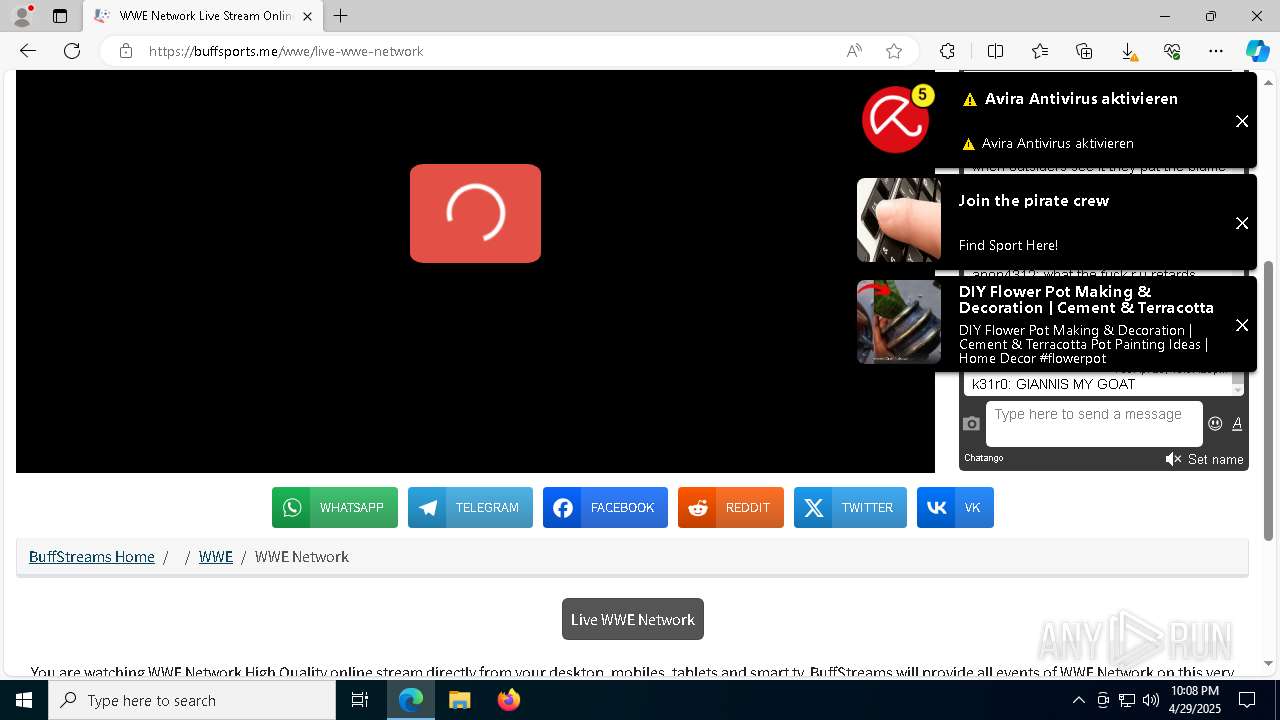This screenshot has width=1280, height=720.
Task: Open Downloads icon in toolbar
Action: tap(1128, 51)
